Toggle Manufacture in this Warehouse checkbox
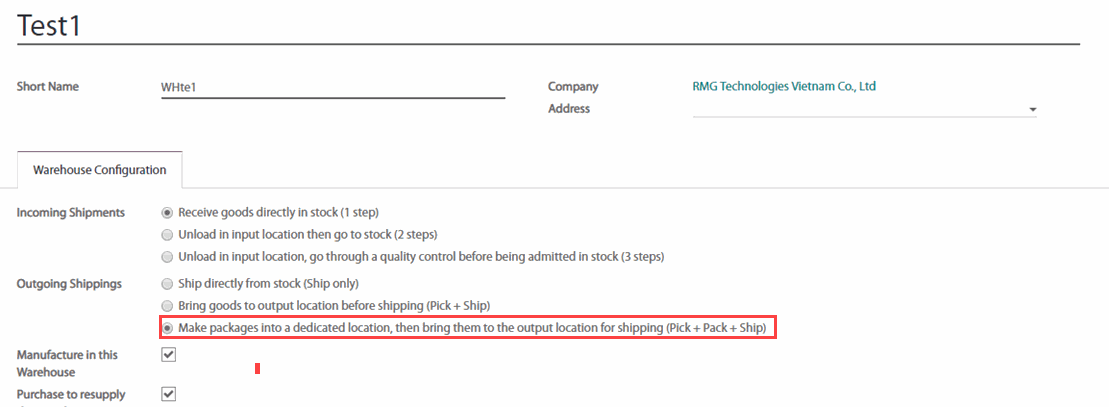 (169, 355)
